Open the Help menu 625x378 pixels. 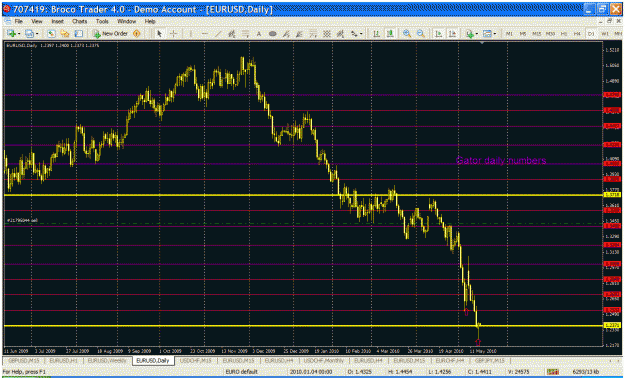point(150,21)
